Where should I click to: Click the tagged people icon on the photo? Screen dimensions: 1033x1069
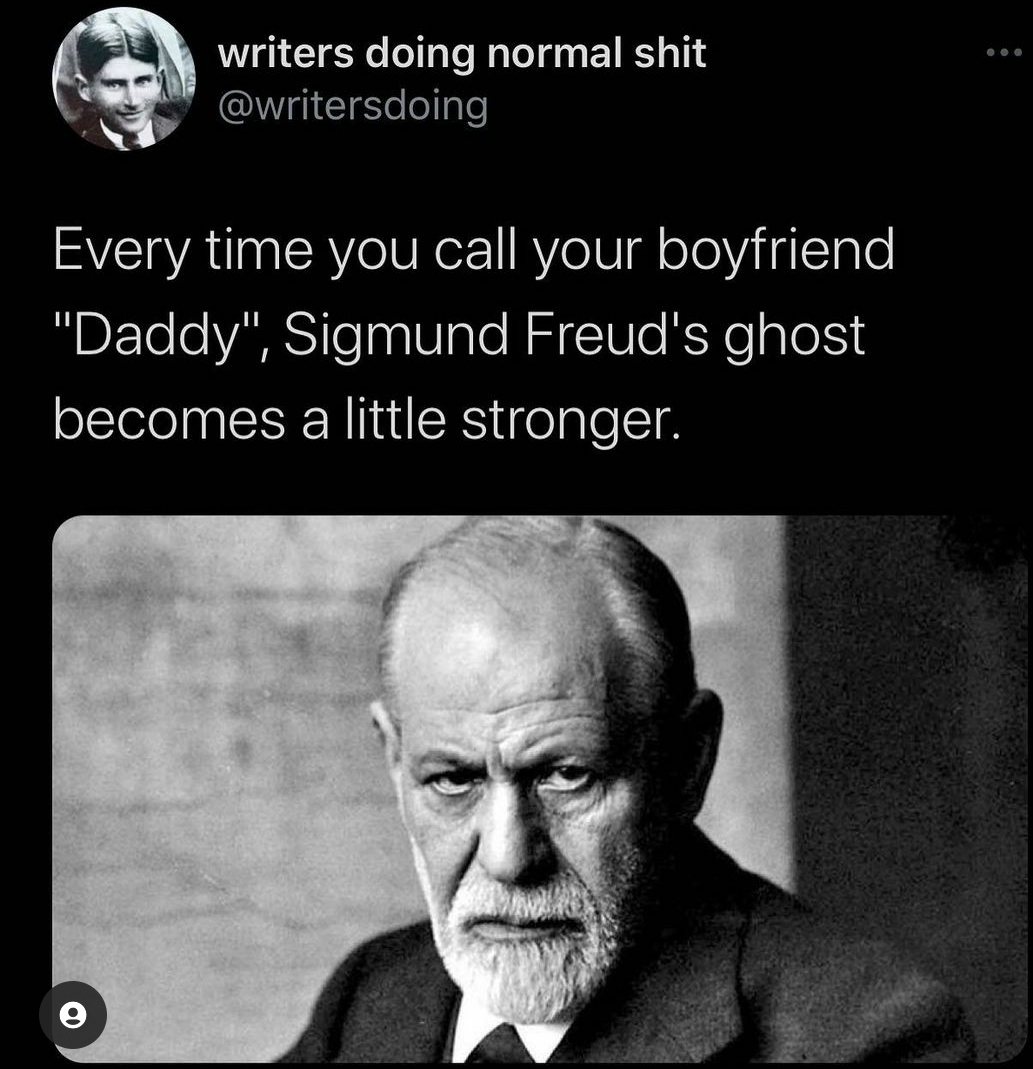click(x=73, y=1014)
